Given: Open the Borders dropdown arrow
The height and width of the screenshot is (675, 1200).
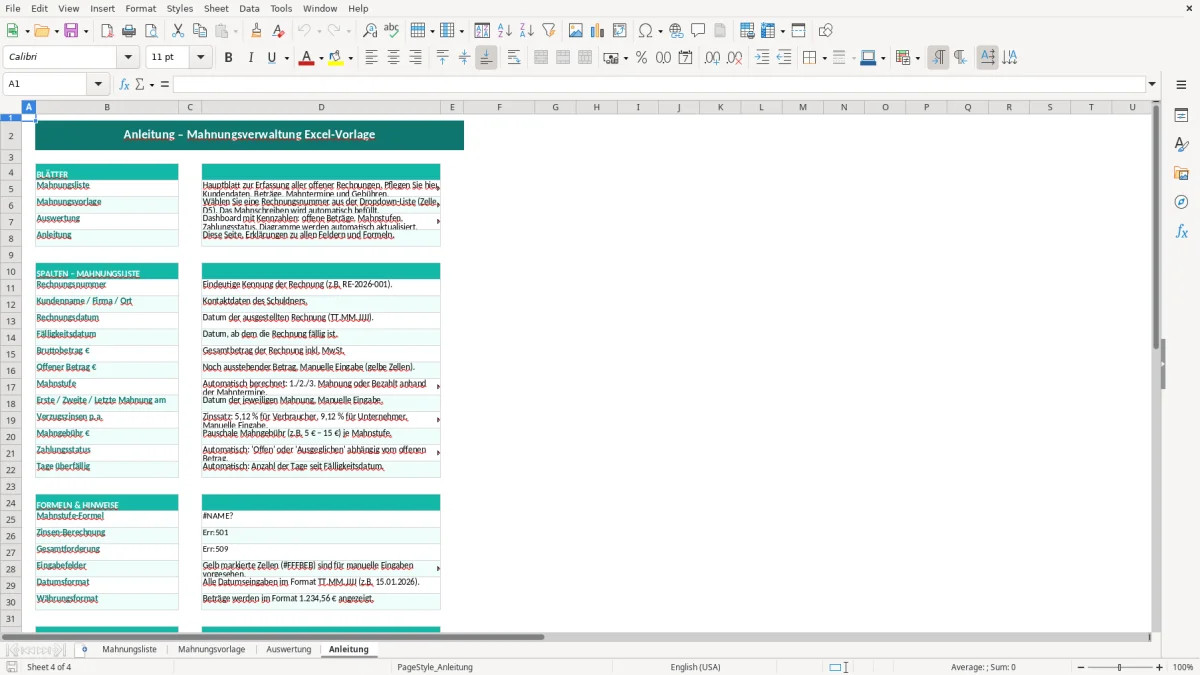Looking at the screenshot, I should click(x=823, y=58).
